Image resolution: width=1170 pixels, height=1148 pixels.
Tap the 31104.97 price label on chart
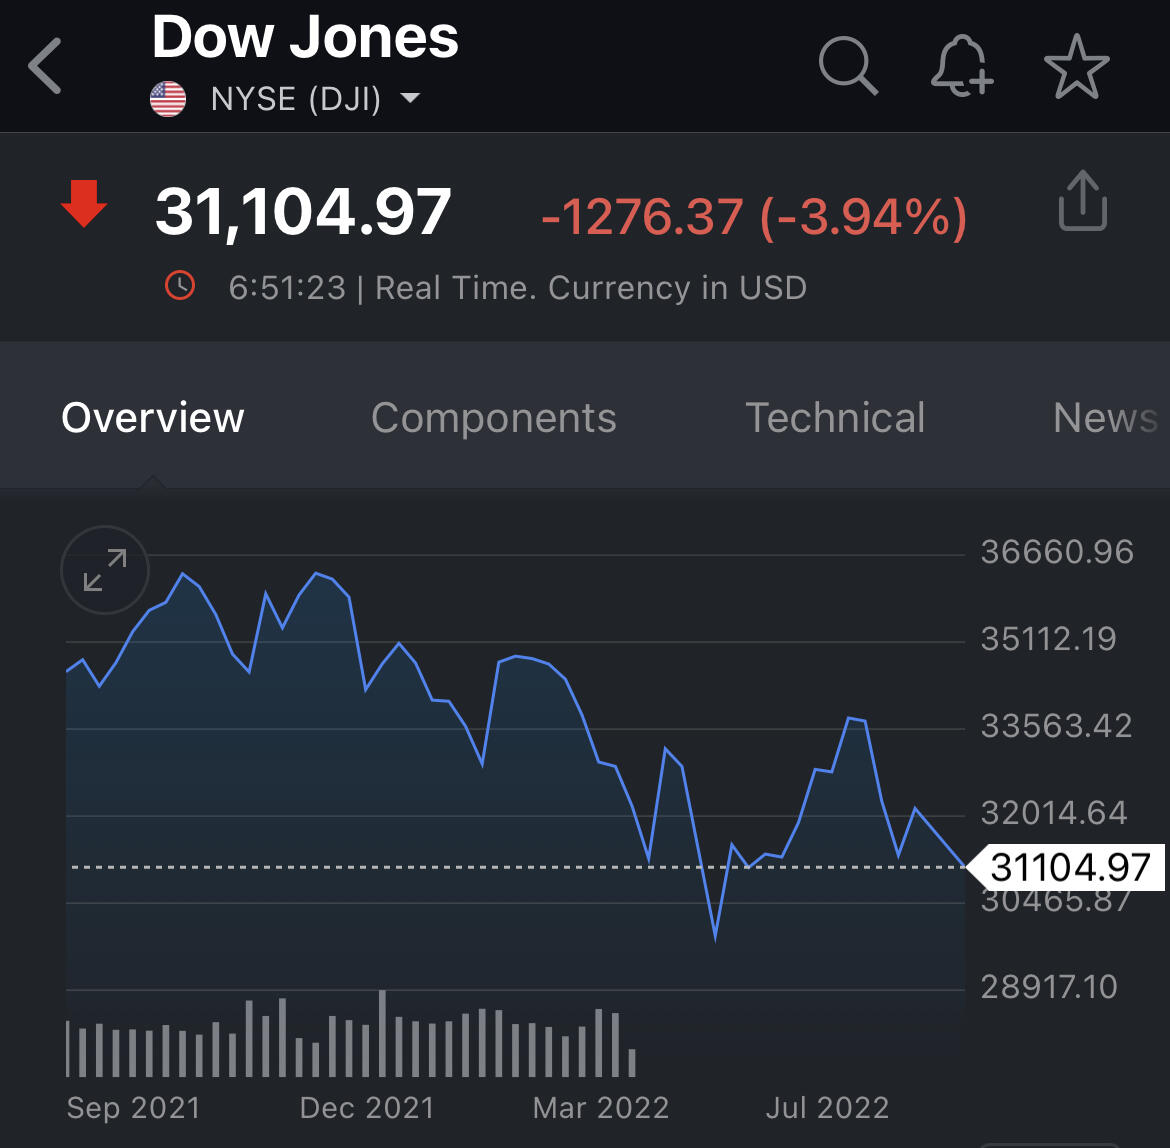click(x=1070, y=867)
